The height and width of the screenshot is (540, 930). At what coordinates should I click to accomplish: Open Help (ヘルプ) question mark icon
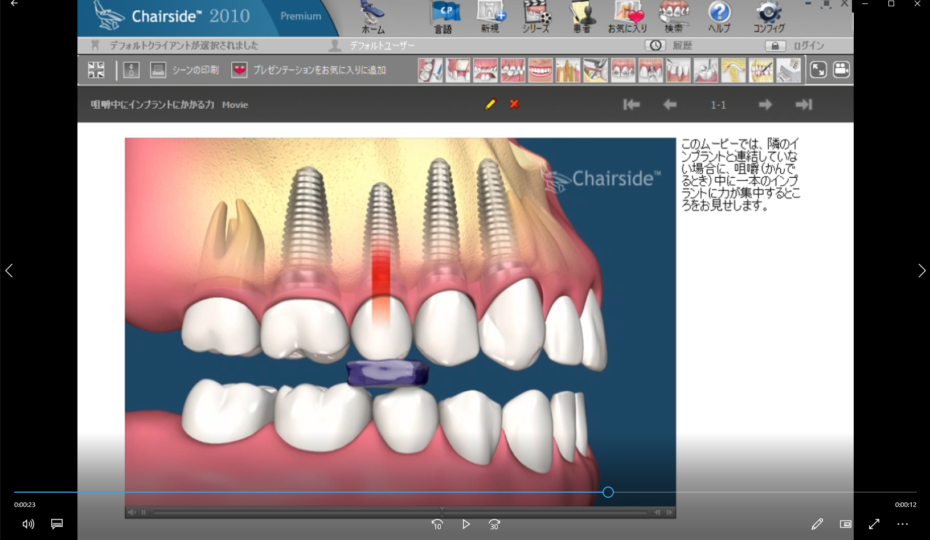[x=719, y=17]
